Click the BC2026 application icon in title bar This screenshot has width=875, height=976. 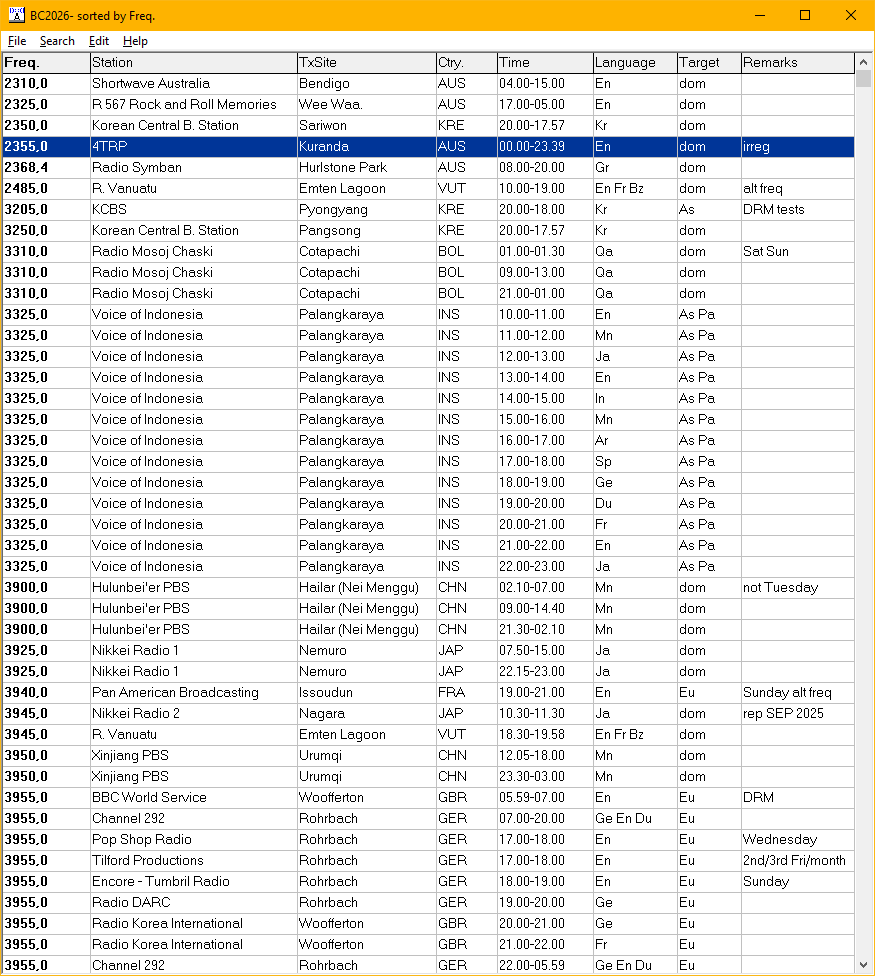pos(14,15)
